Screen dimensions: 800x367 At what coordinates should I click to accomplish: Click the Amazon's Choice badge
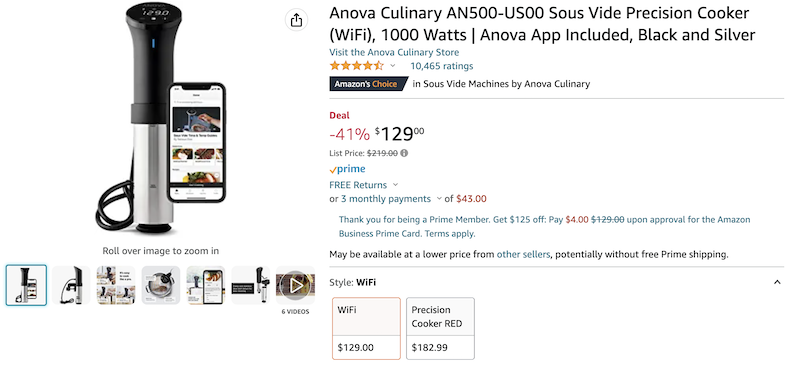point(369,84)
